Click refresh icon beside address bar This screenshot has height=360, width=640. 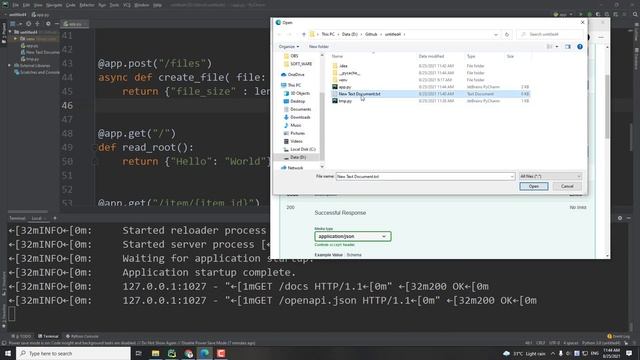(x=507, y=35)
